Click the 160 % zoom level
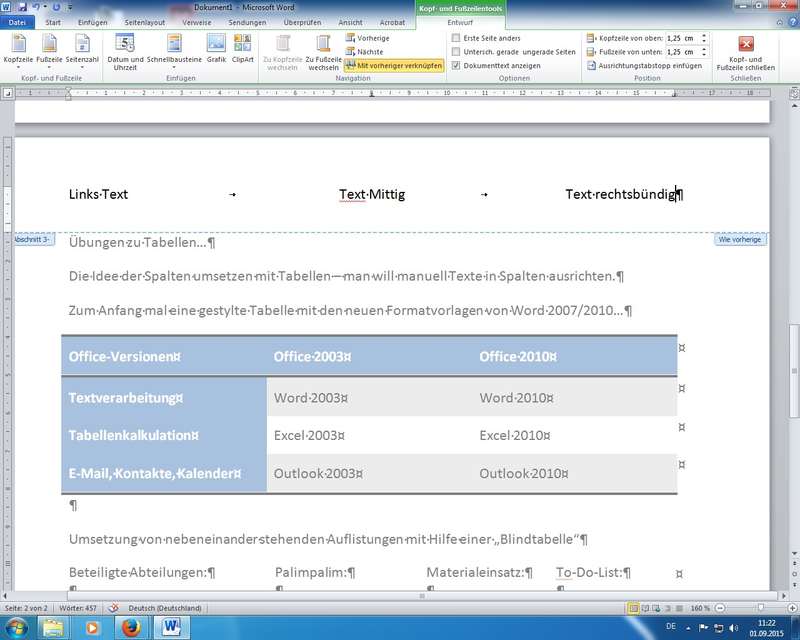Image resolution: width=800 pixels, height=640 pixels. click(701, 608)
